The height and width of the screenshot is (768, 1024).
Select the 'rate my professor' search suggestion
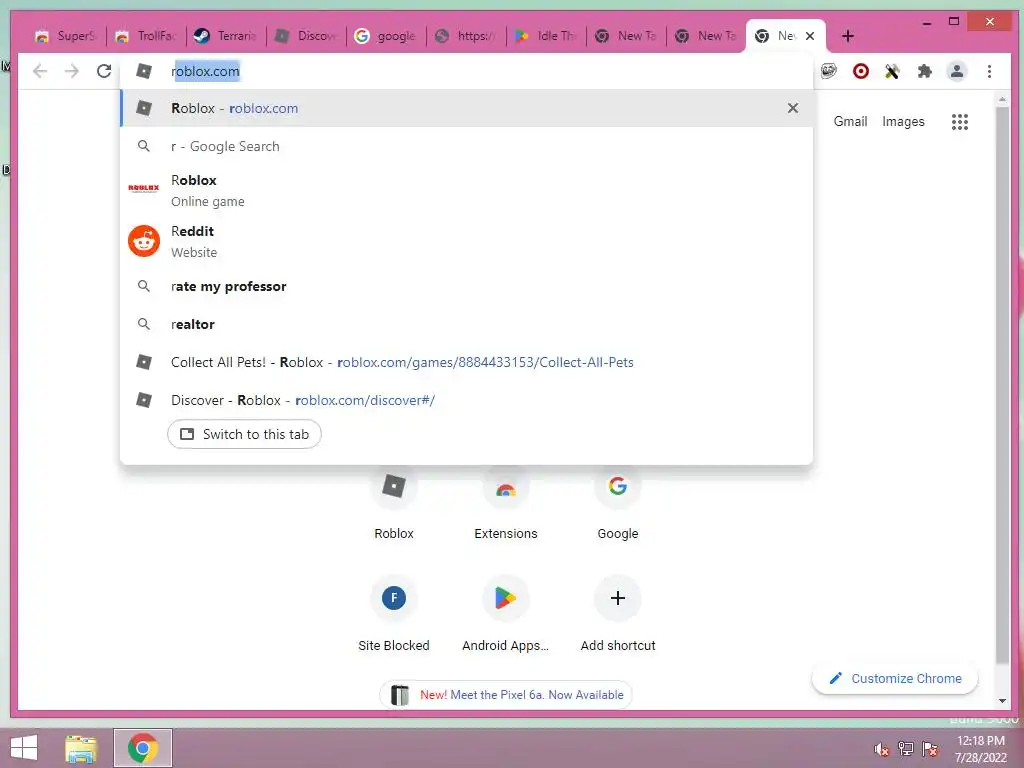(x=466, y=286)
